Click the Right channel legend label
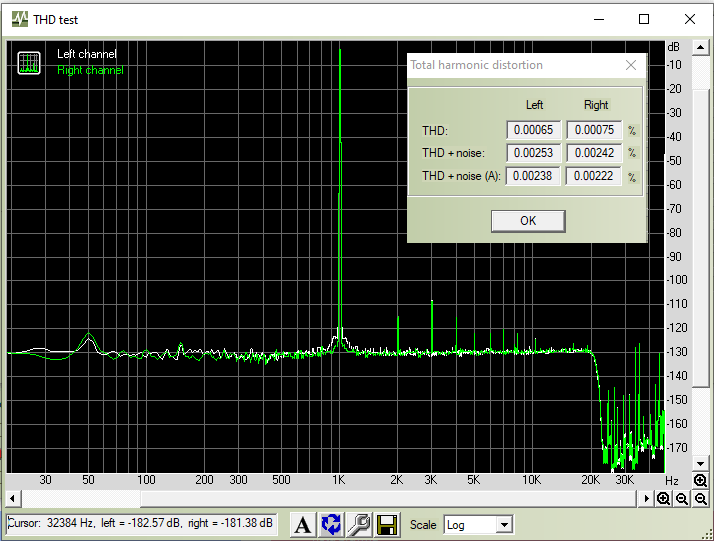Image resolution: width=714 pixels, height=541 pixels. (x=90, y=70)
